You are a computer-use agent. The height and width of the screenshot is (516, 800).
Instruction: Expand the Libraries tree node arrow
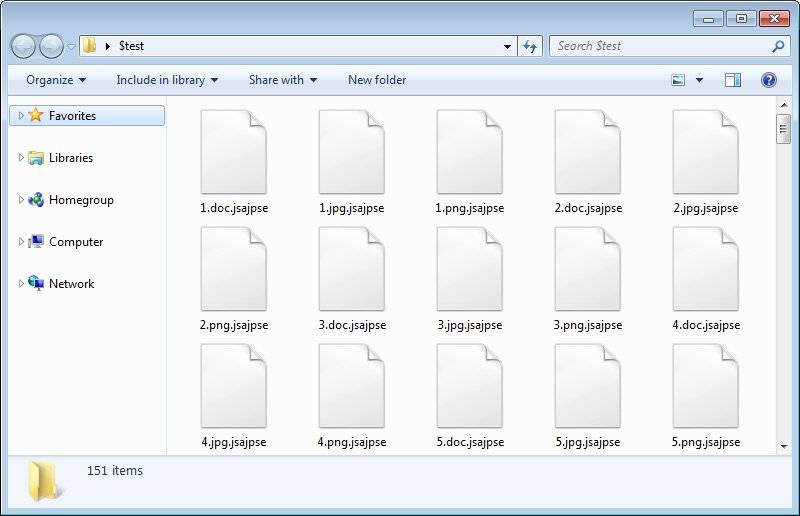pyautogui.click(x=21, y=158)
